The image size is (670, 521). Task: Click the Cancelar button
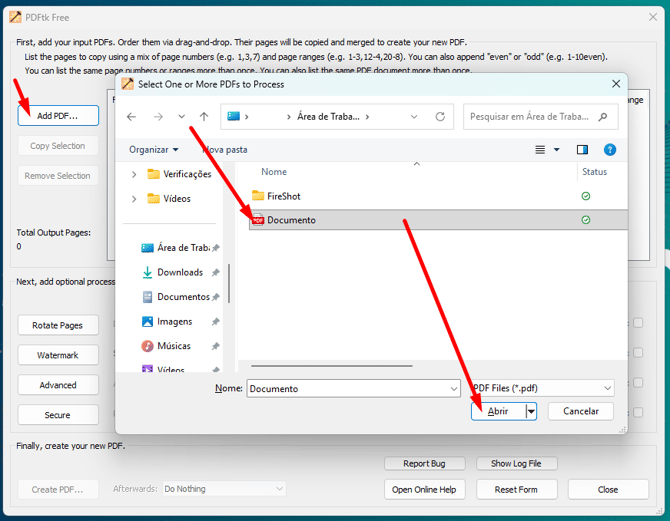tap(580, 411)
